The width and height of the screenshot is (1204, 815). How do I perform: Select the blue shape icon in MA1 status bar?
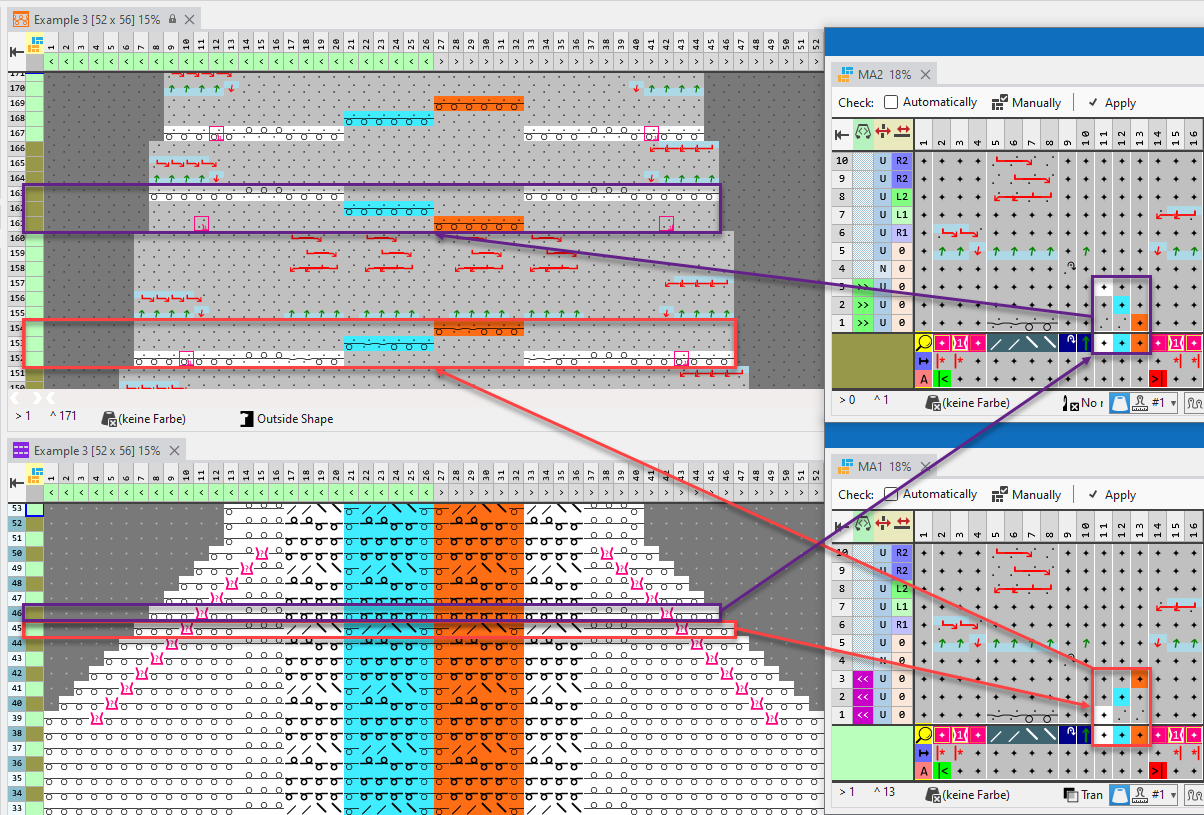point(1121,794)
